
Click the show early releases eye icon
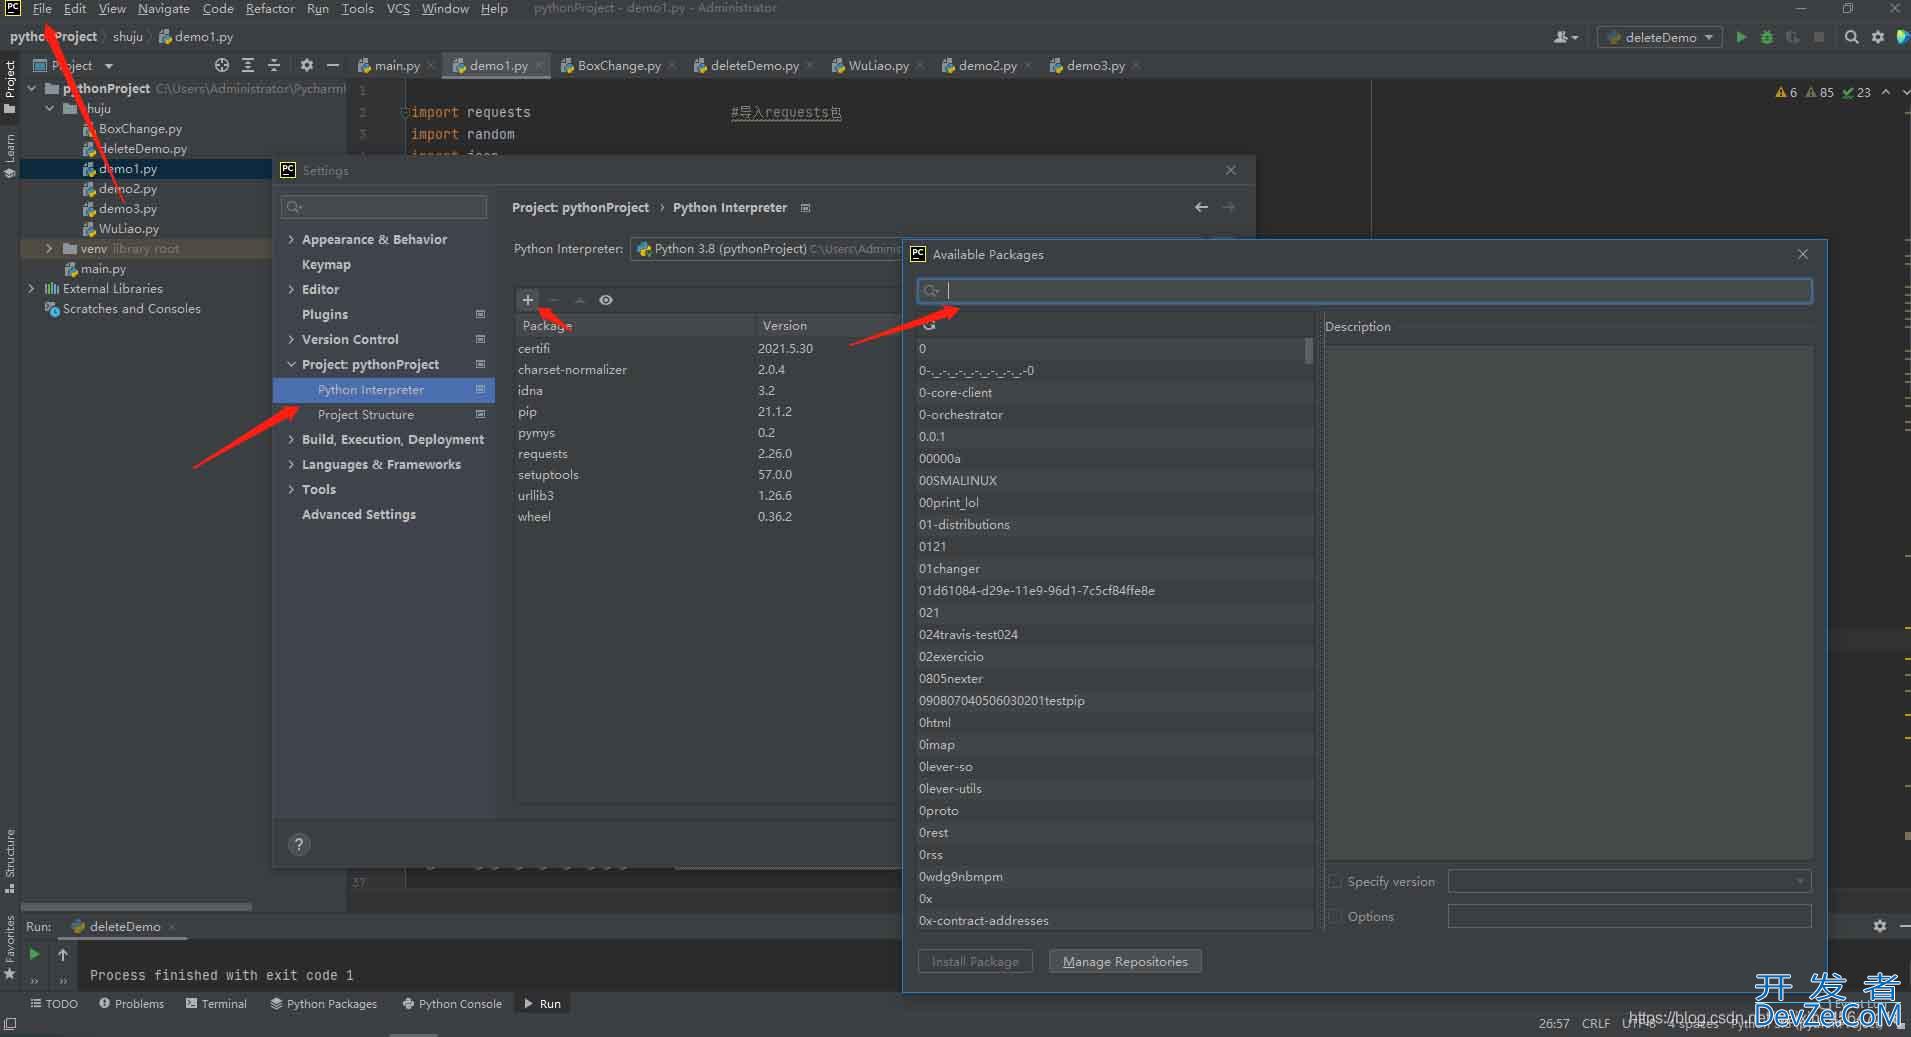606,299
